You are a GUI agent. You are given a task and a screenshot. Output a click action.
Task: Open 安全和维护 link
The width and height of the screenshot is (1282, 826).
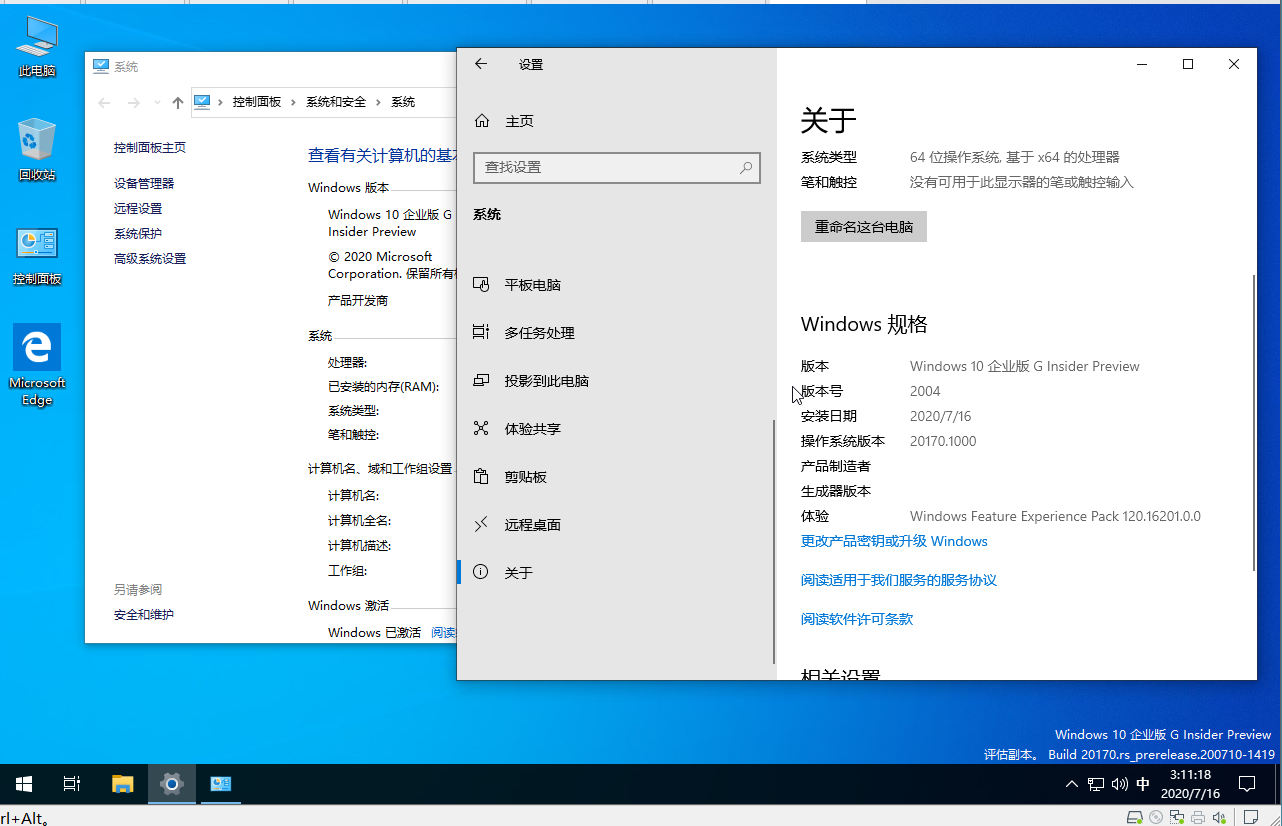(x=144, y=614)
